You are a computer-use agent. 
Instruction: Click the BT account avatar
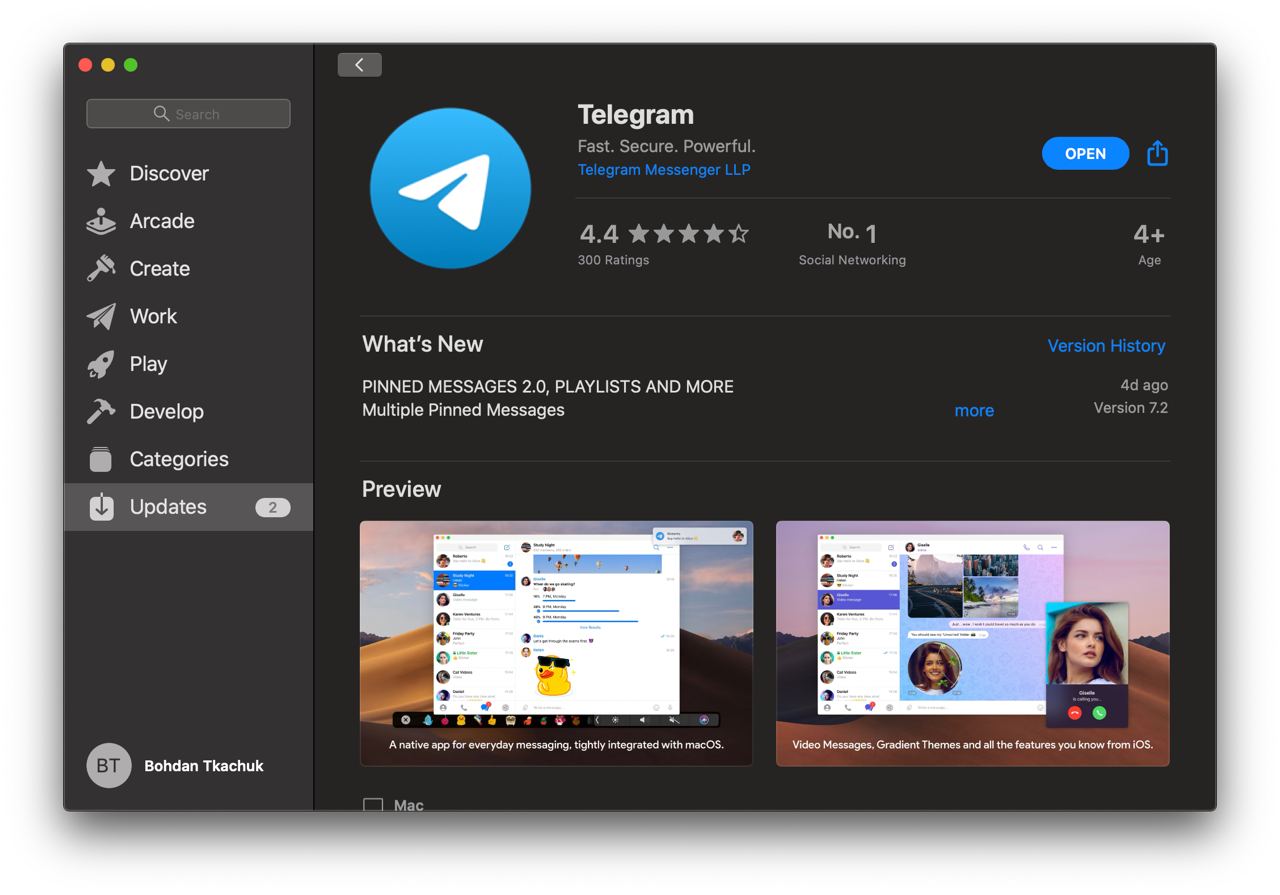click(x=109, y=766)
